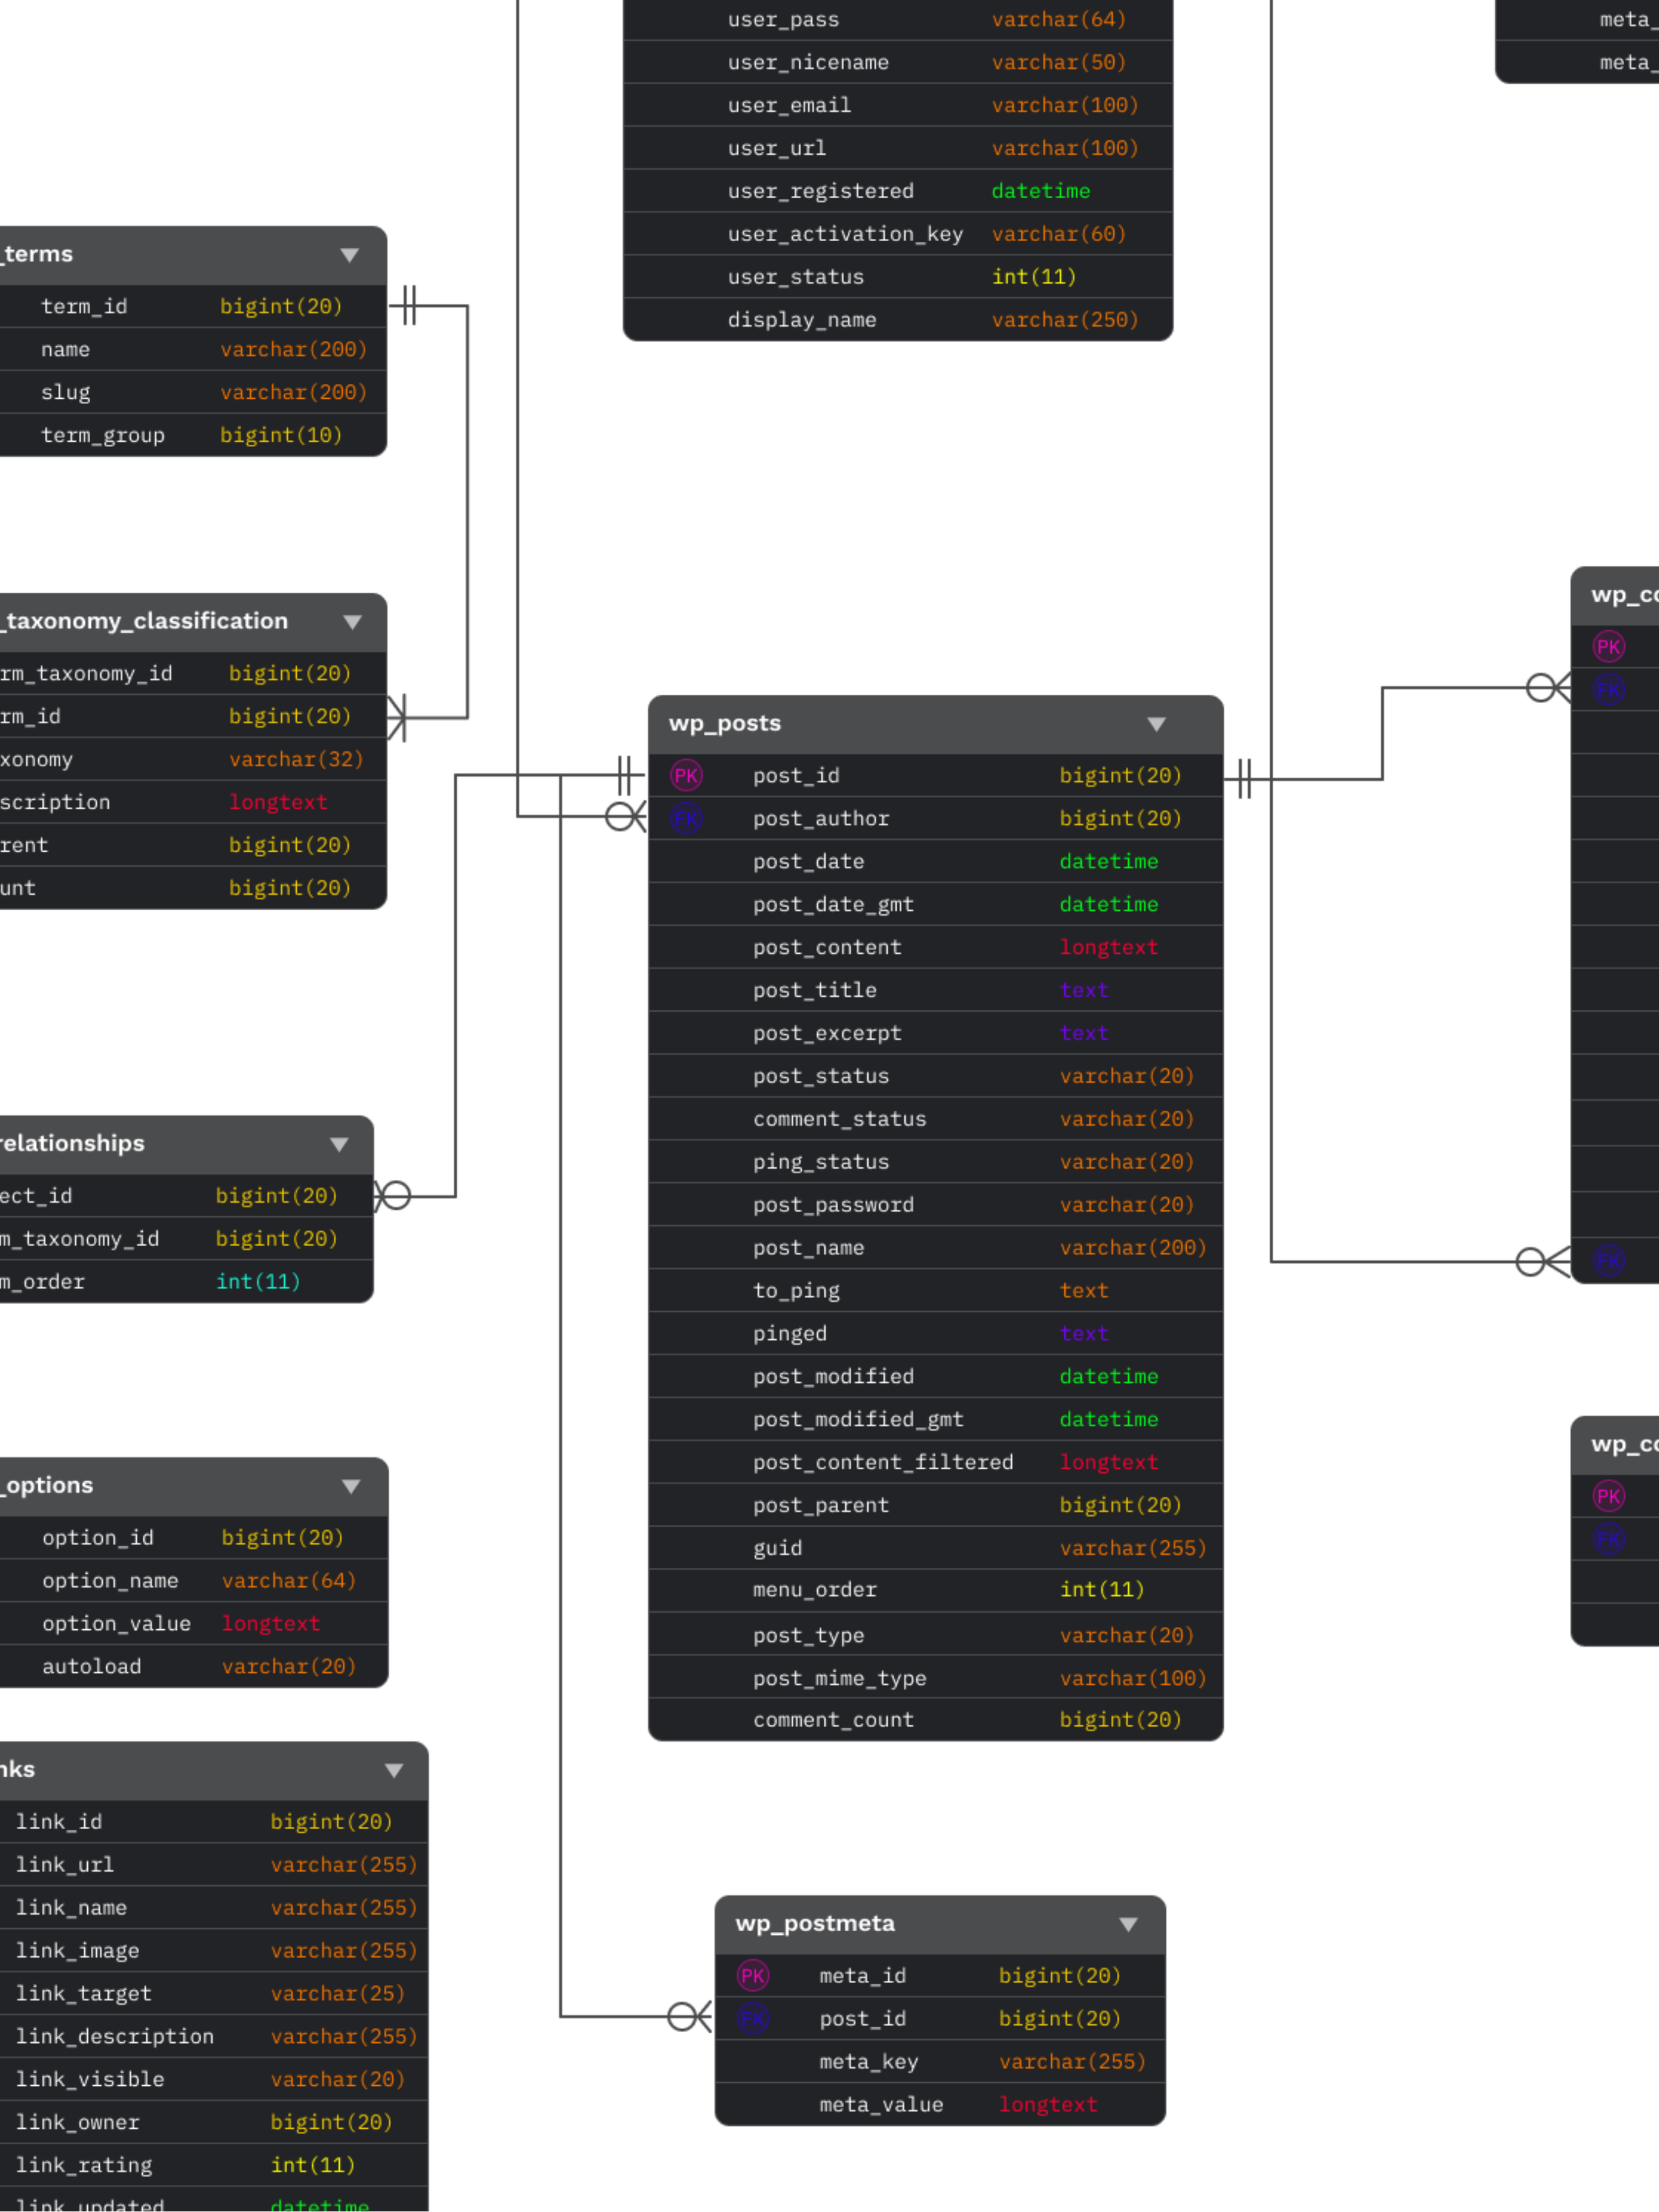This screenshot has width=1659, height=2212.
Task: Select the post_date_gmt field
Action: click(935, 904)
